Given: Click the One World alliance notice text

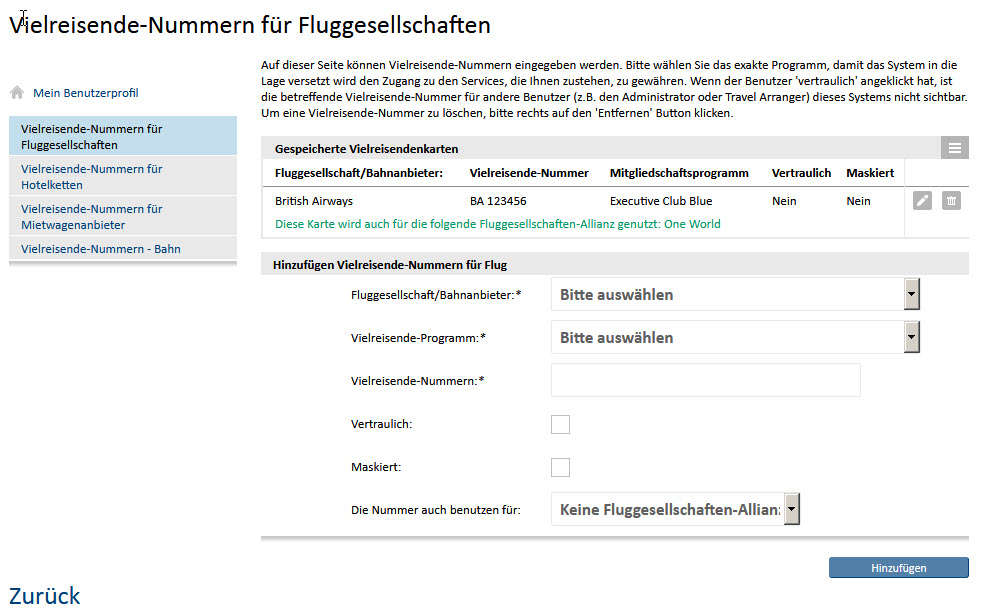Looking at the screenshot, I should click(498, 224).
